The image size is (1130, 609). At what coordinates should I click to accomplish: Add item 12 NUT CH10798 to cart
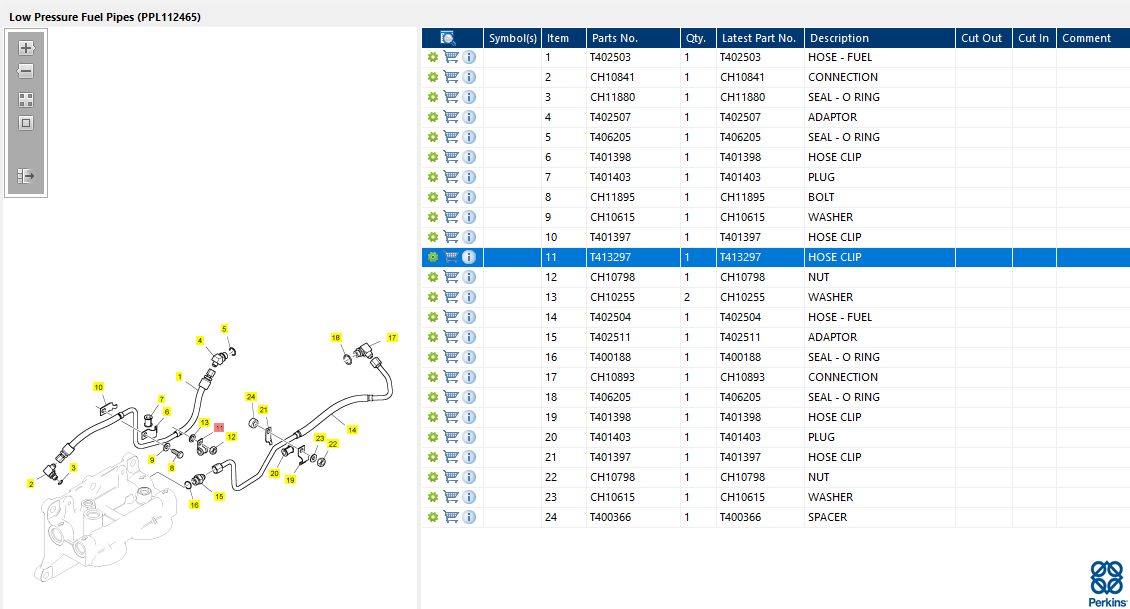point(451,277)
